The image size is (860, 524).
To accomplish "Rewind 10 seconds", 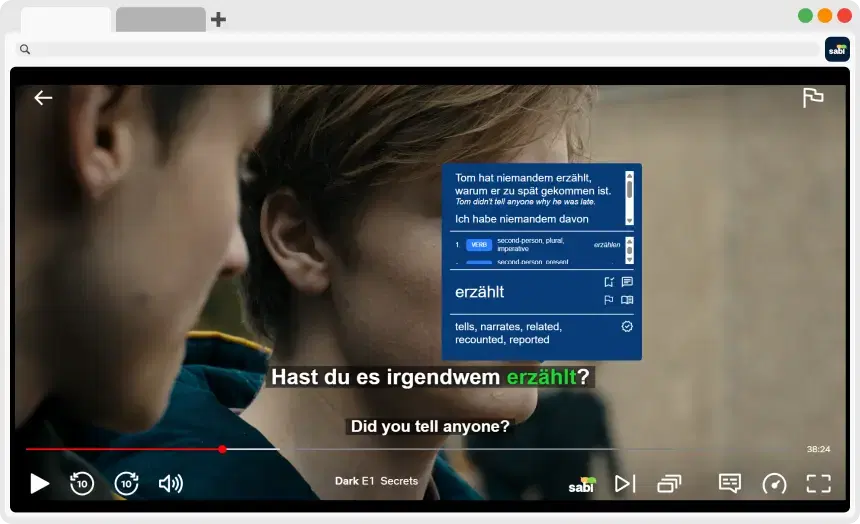I will (x=82, y=483).
